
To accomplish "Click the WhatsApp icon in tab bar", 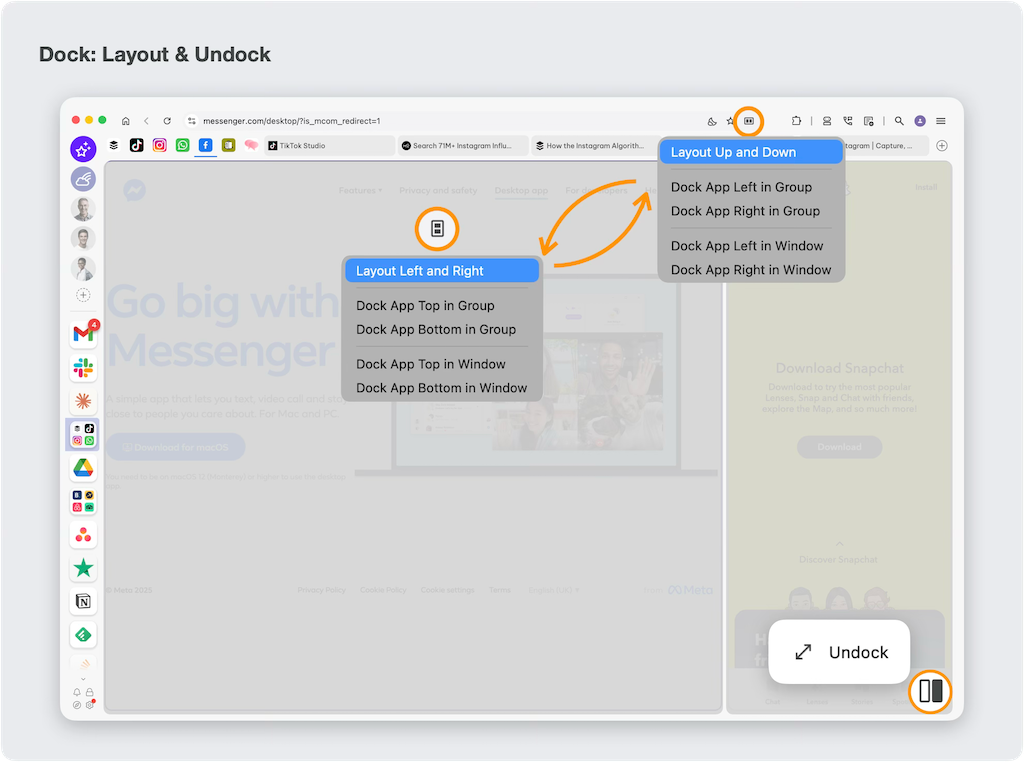I will [x=182, y=145].
